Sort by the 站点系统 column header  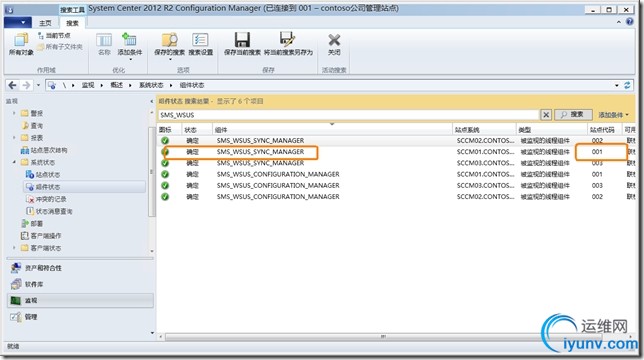[x=484, y=130]
